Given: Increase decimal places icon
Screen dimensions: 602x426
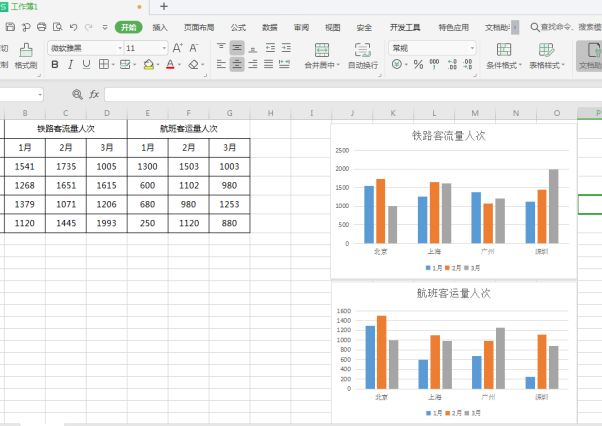Looking at the screenshot, I should pyautogui.click(x=452, y=64).
